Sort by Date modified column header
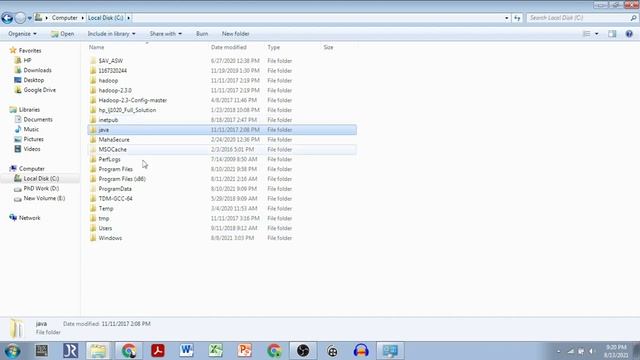 coord(229,47)
